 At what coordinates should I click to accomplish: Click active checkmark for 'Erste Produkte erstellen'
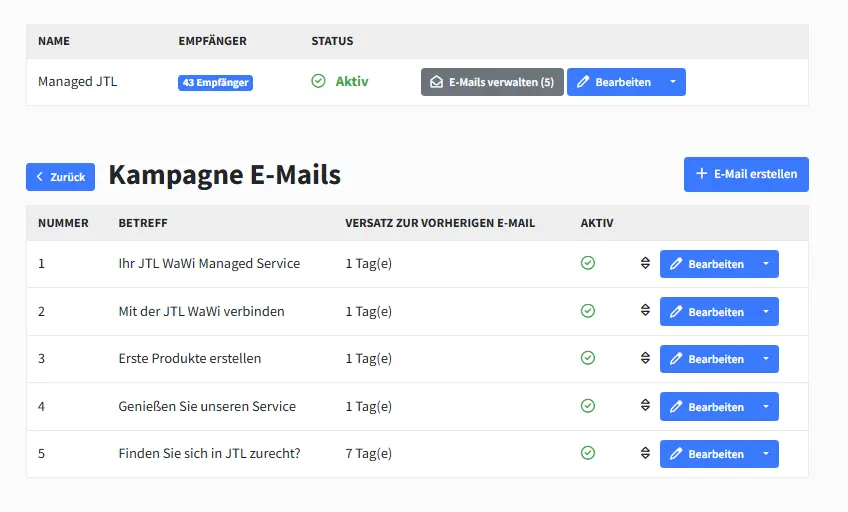pos(588,357)
